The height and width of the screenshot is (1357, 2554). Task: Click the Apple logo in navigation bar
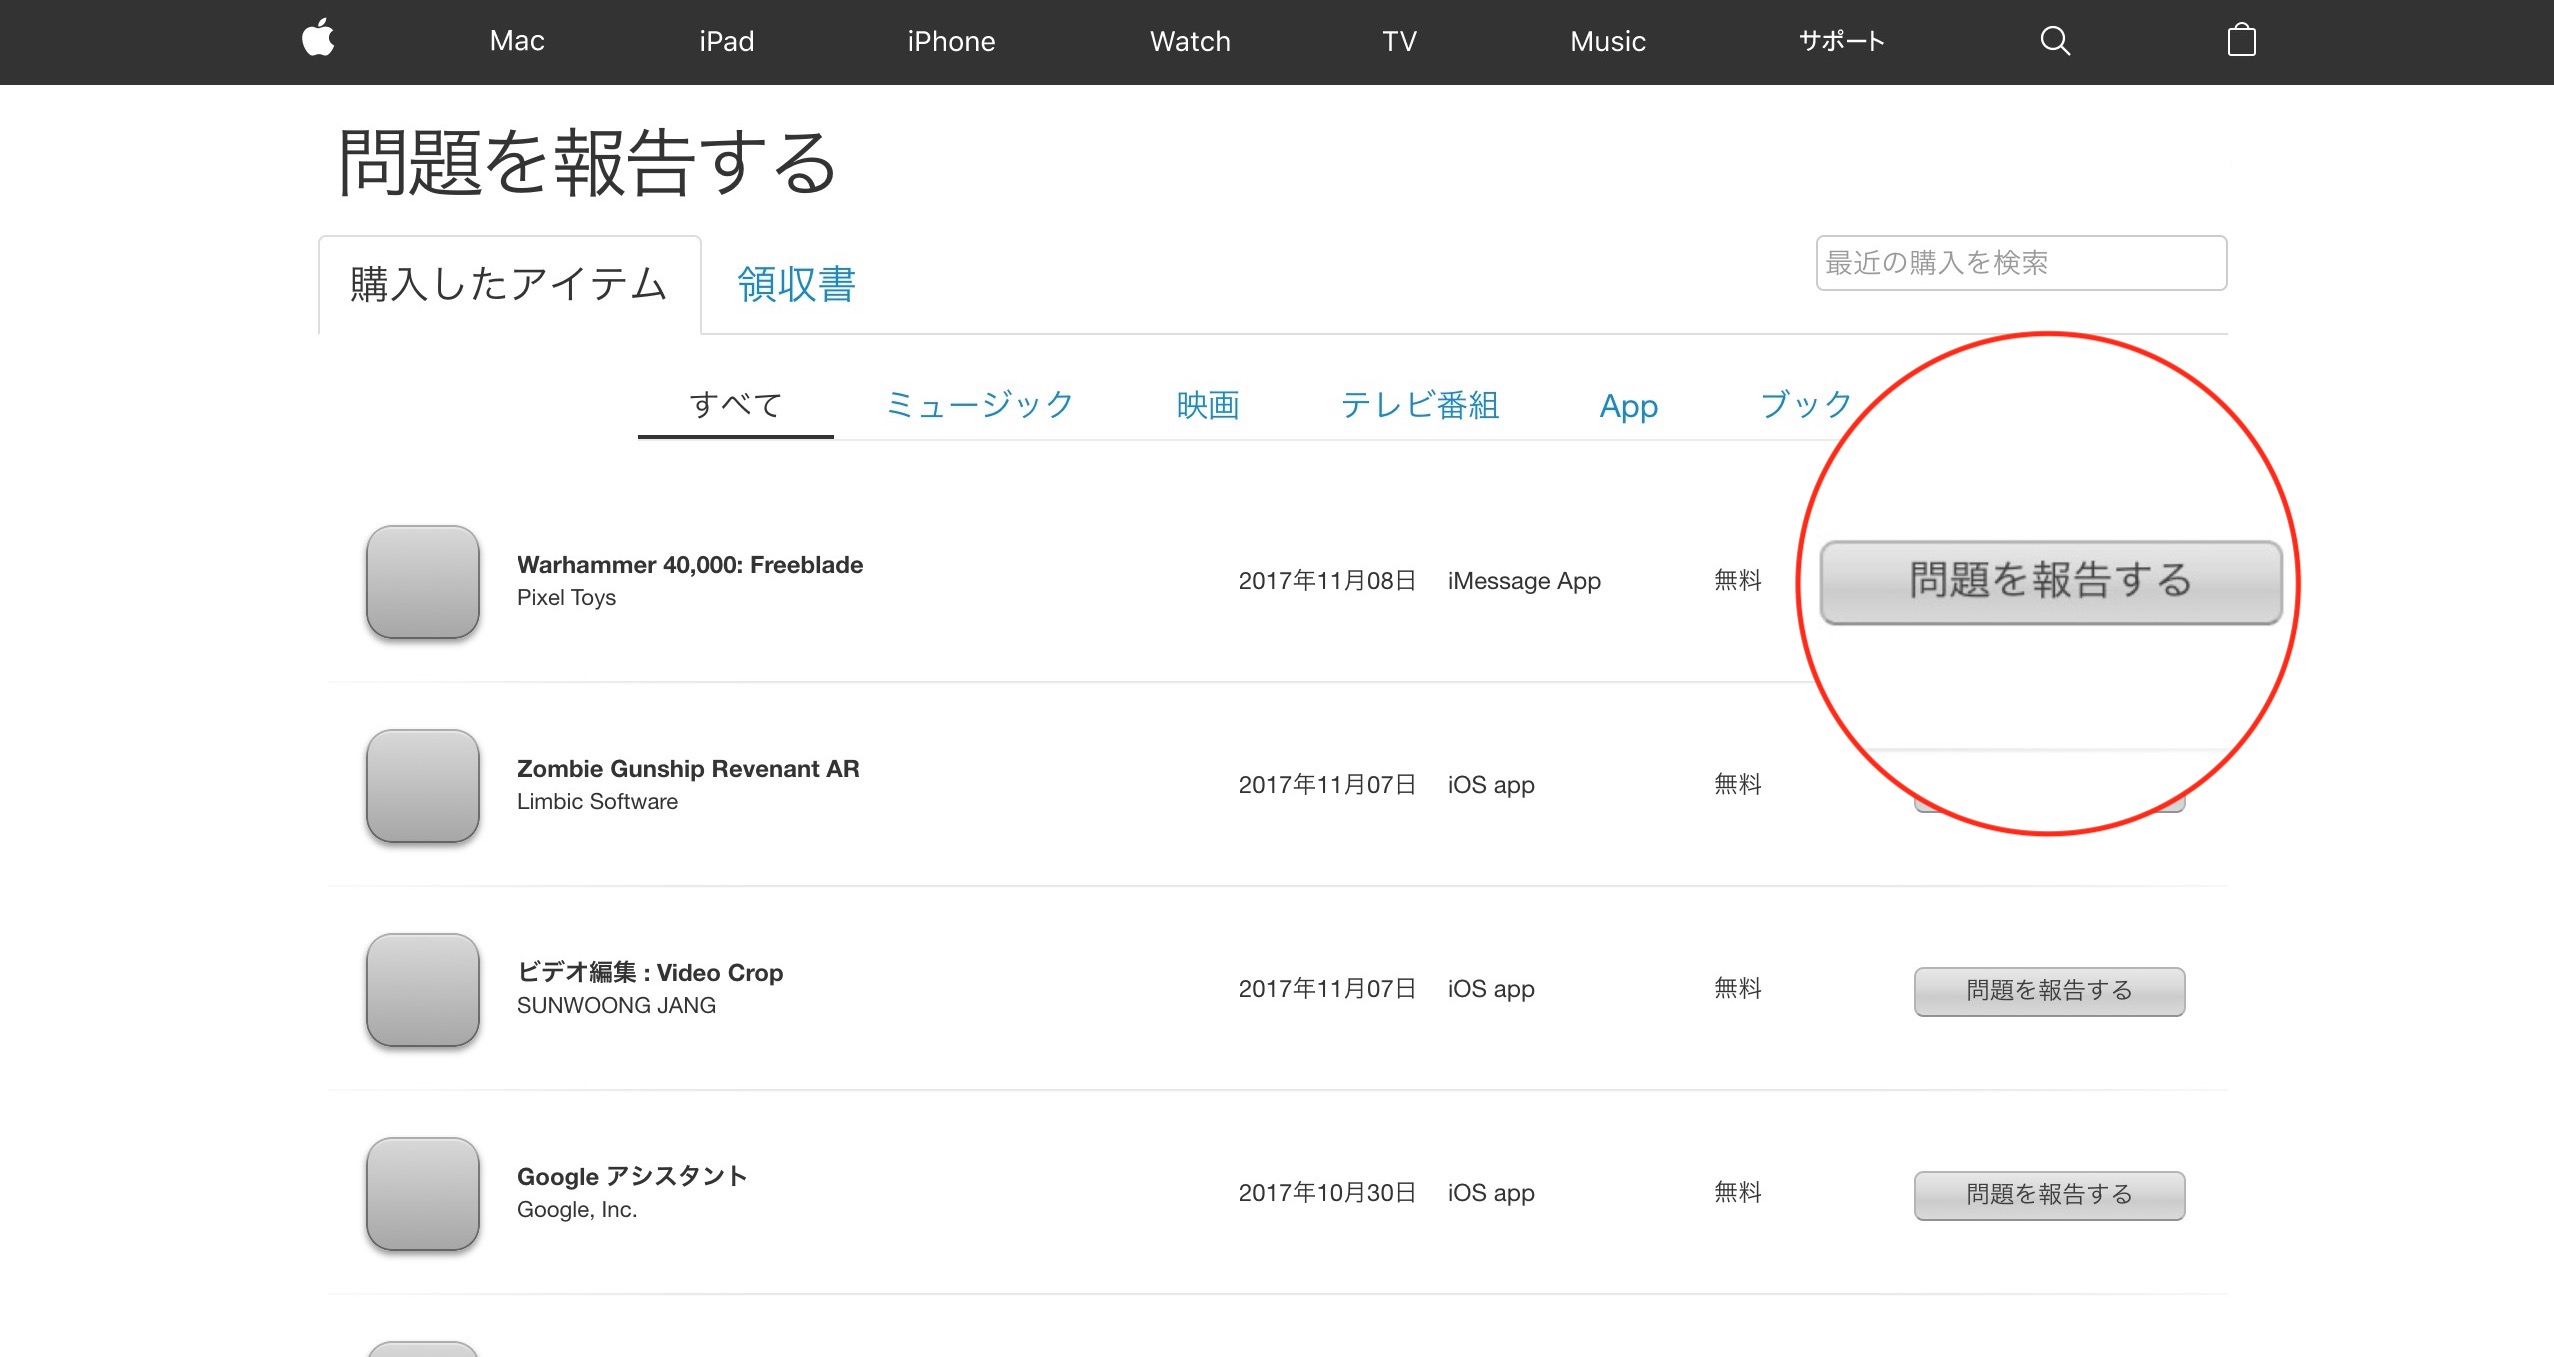pyautogui.click(x=318, y=39)
